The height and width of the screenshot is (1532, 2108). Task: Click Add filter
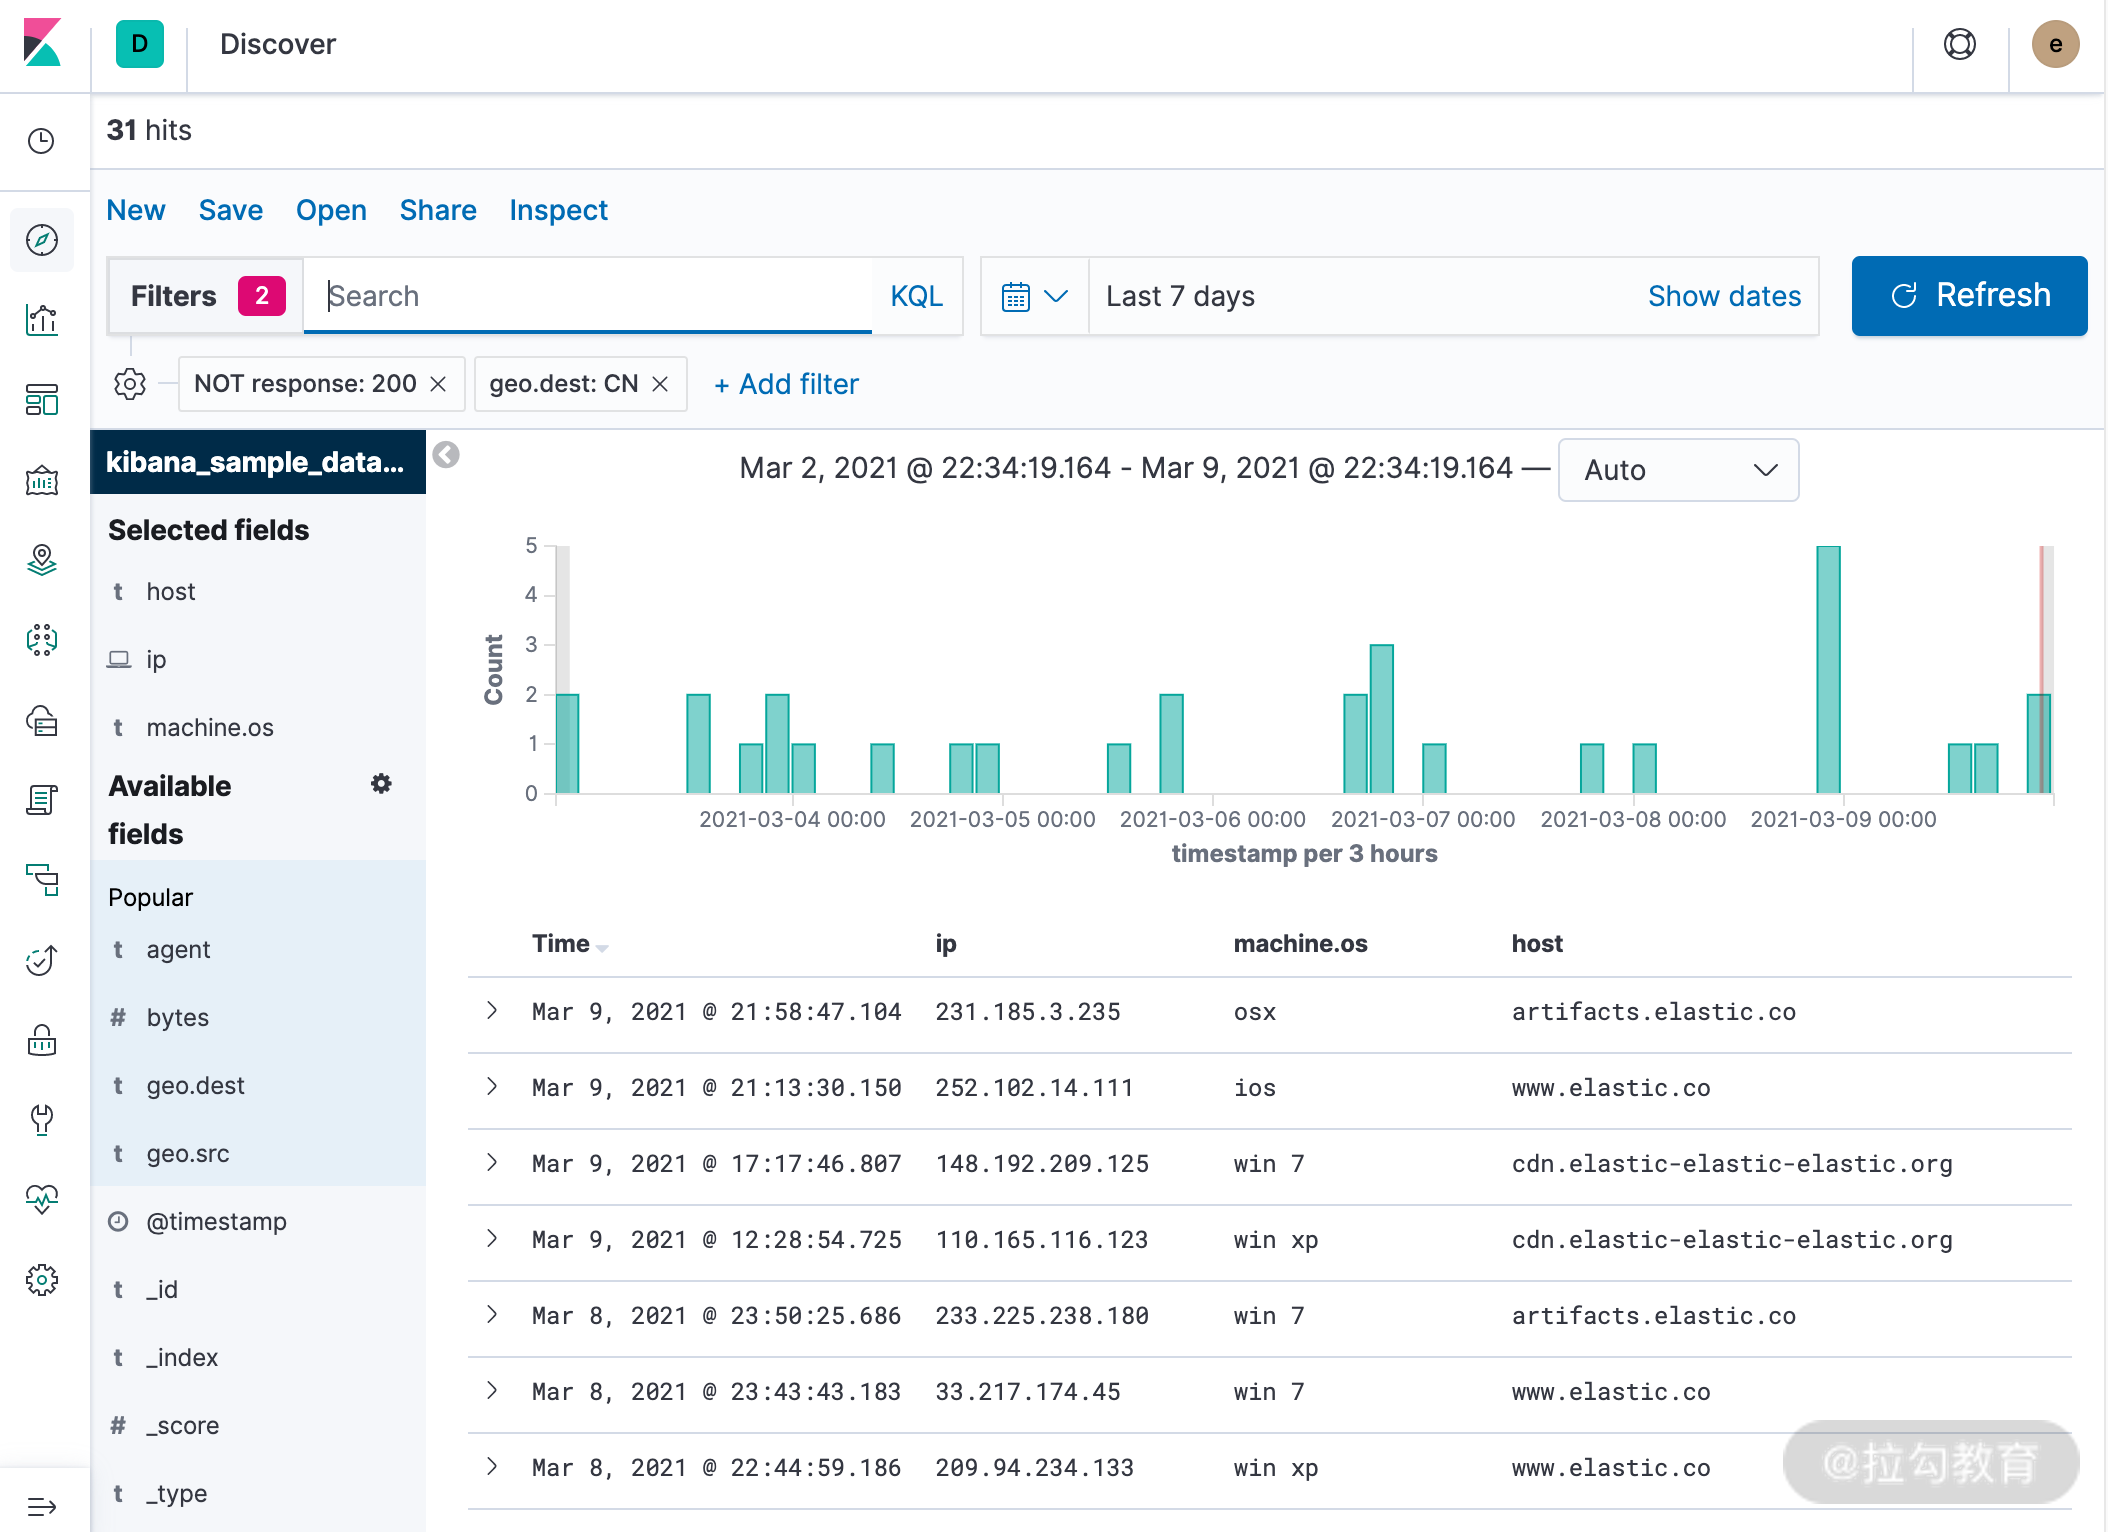(786, 384)
